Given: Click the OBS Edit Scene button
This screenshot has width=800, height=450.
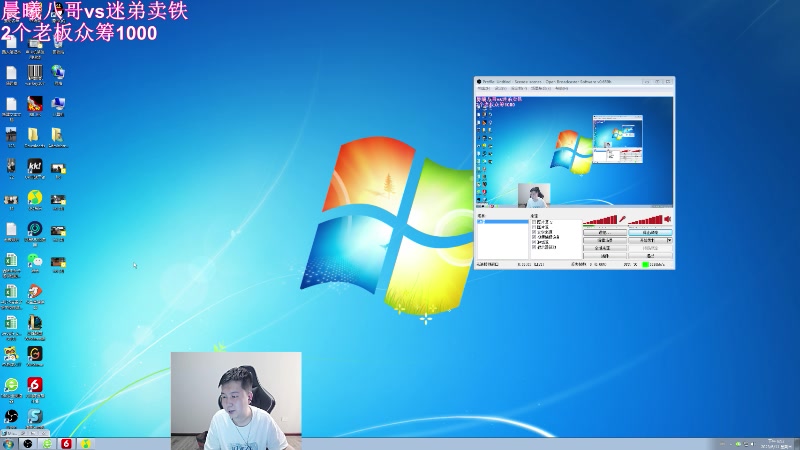Looking at the screenshot, I should point(605,240).
